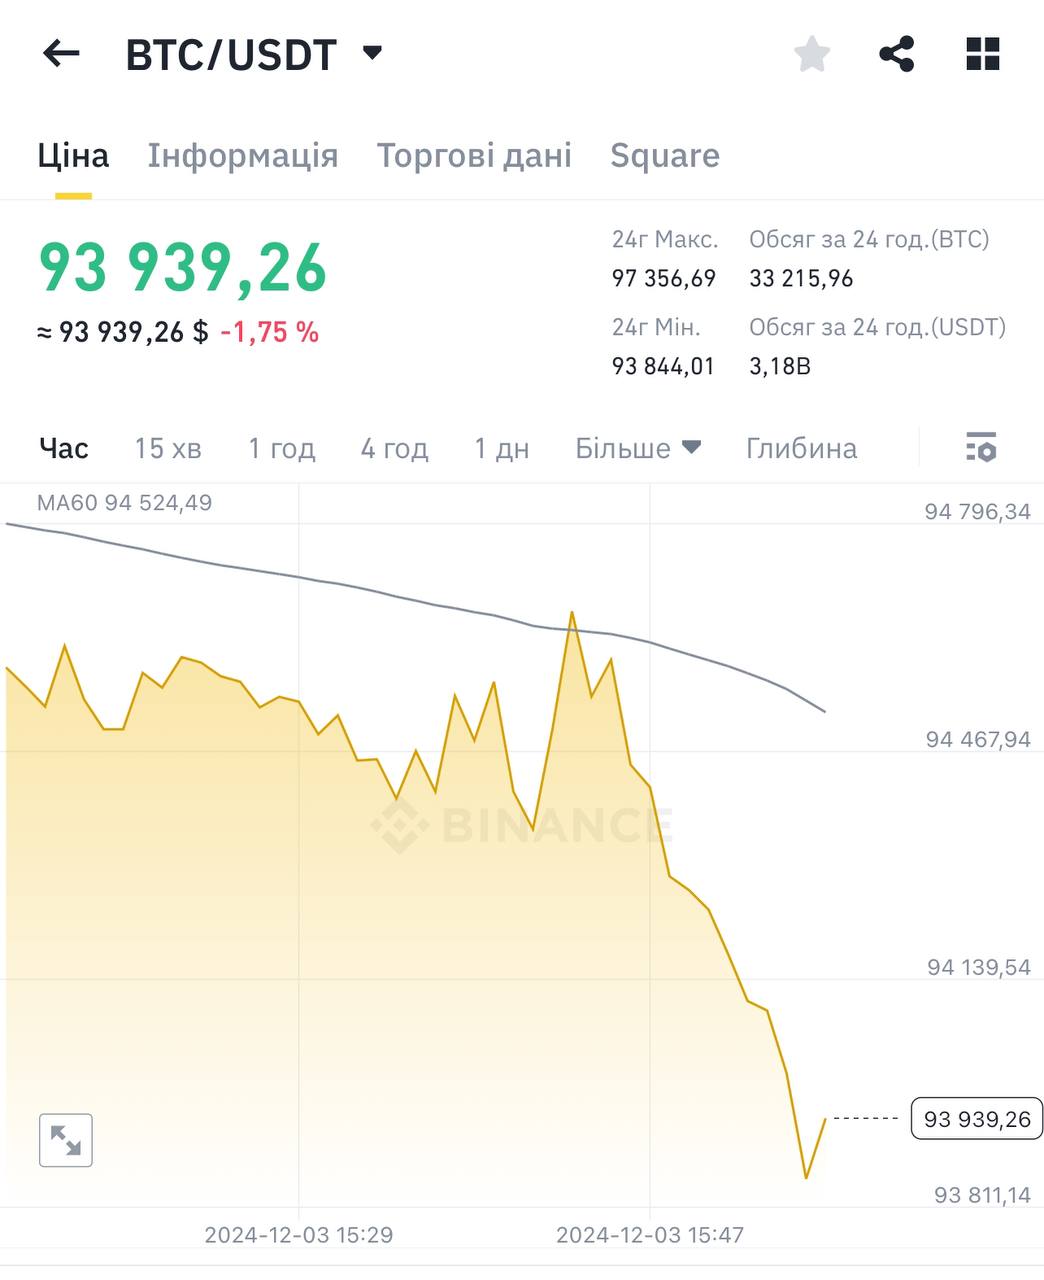
Task: Select the Ціна tab
Action: pos(73,156)
